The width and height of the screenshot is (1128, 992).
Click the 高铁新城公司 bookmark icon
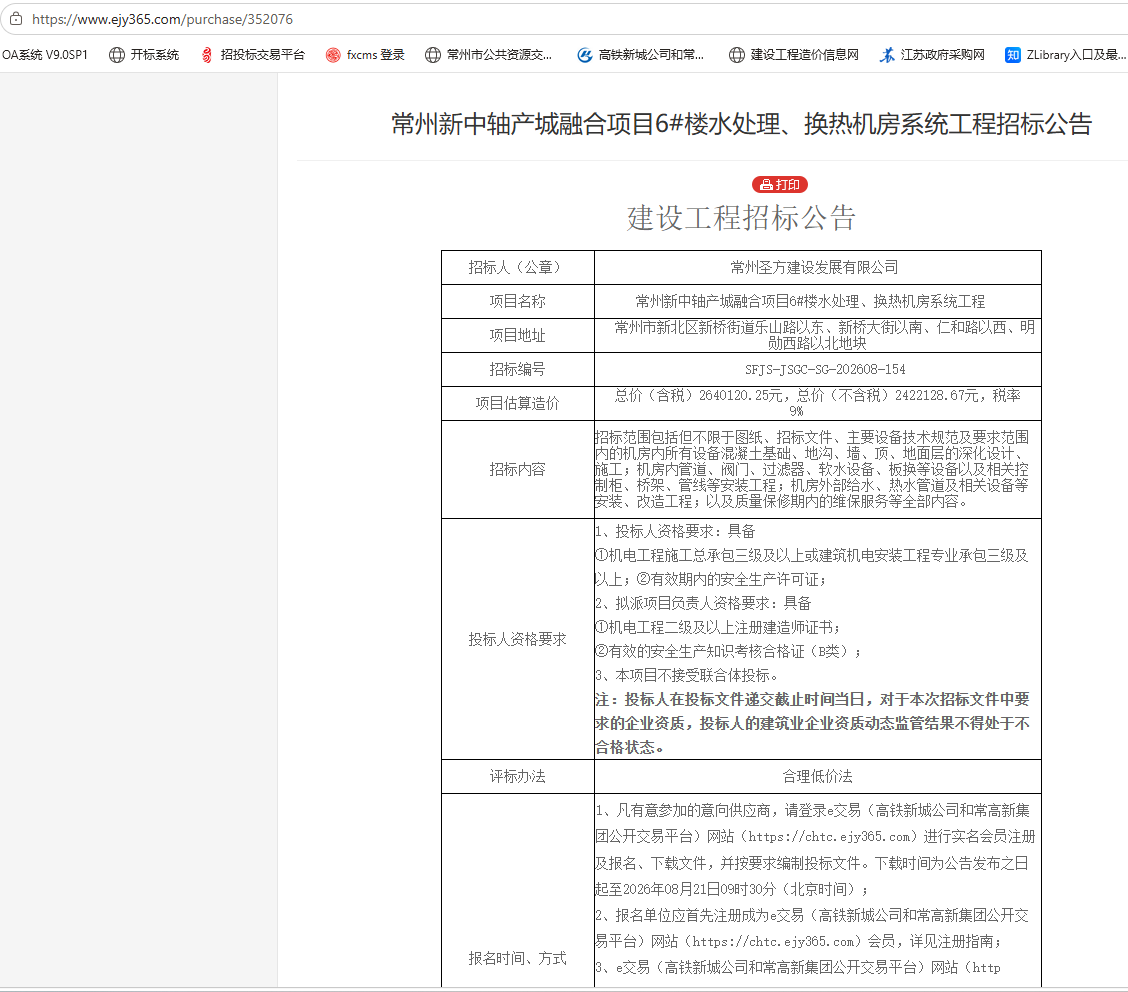(x=585, y=55)
